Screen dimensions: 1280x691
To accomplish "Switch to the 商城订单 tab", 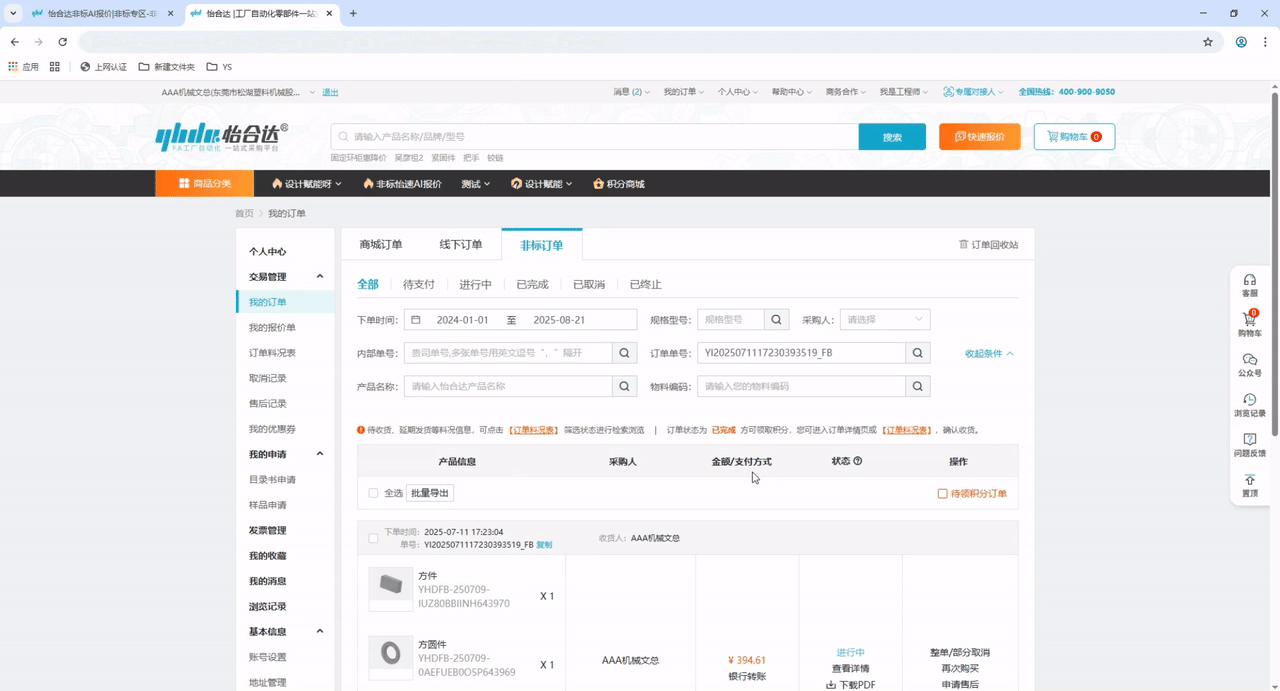I will pyautogui.click(x=381, y=245).
